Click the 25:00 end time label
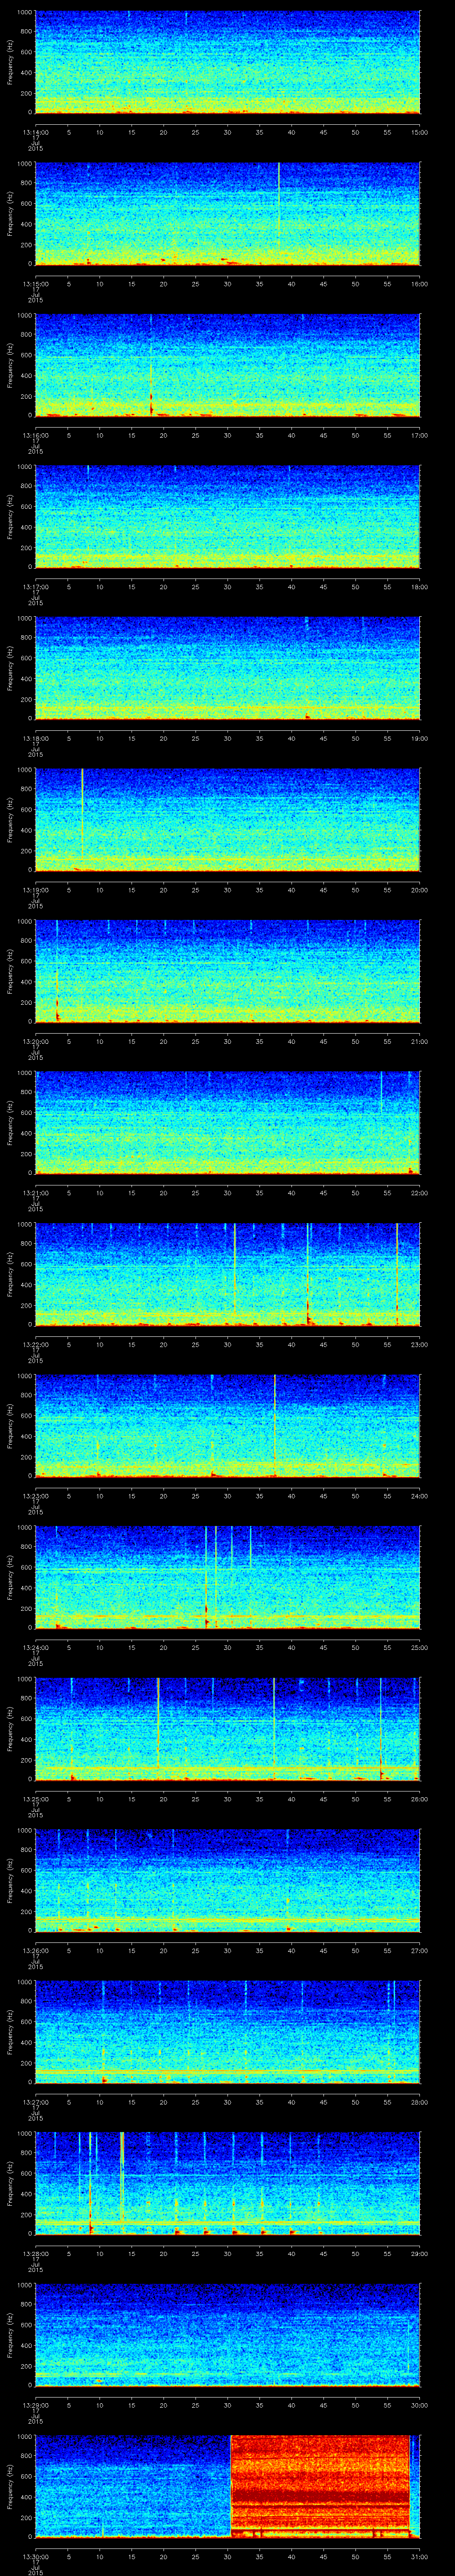This screenshot has width=455, height=2576. click(x=419, y=1647)
